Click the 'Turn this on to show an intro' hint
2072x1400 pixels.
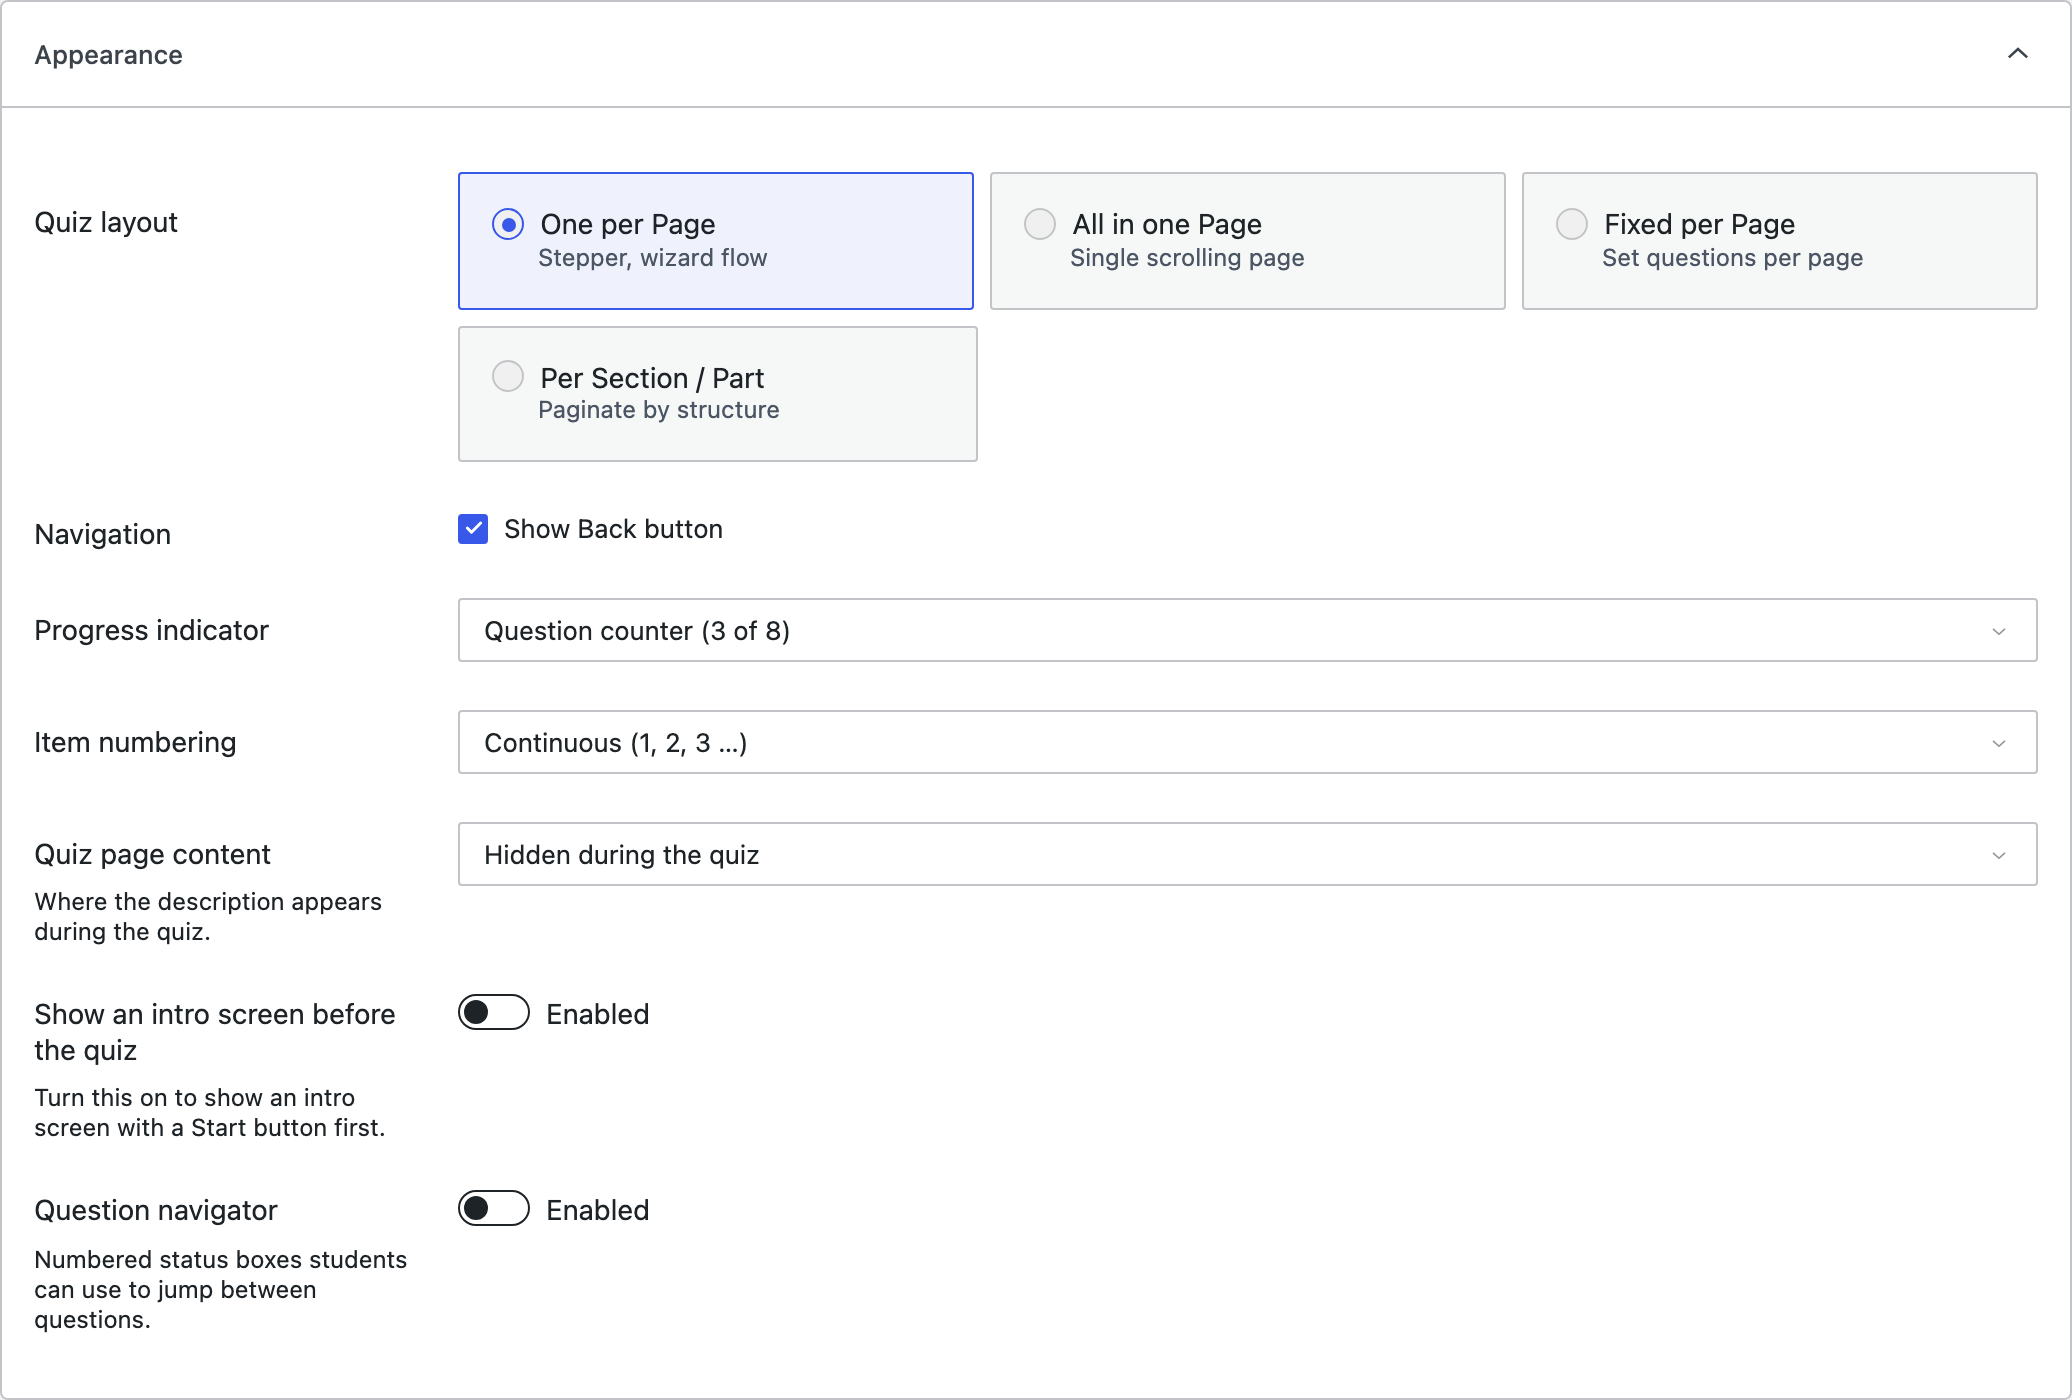click(210, 1112)
